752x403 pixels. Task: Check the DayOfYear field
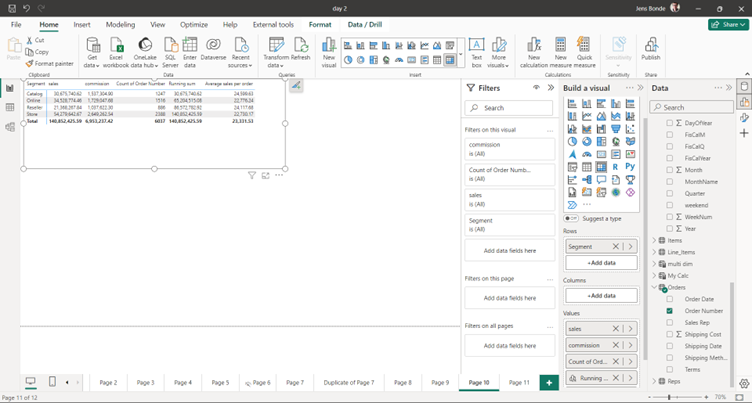point(670,123)
